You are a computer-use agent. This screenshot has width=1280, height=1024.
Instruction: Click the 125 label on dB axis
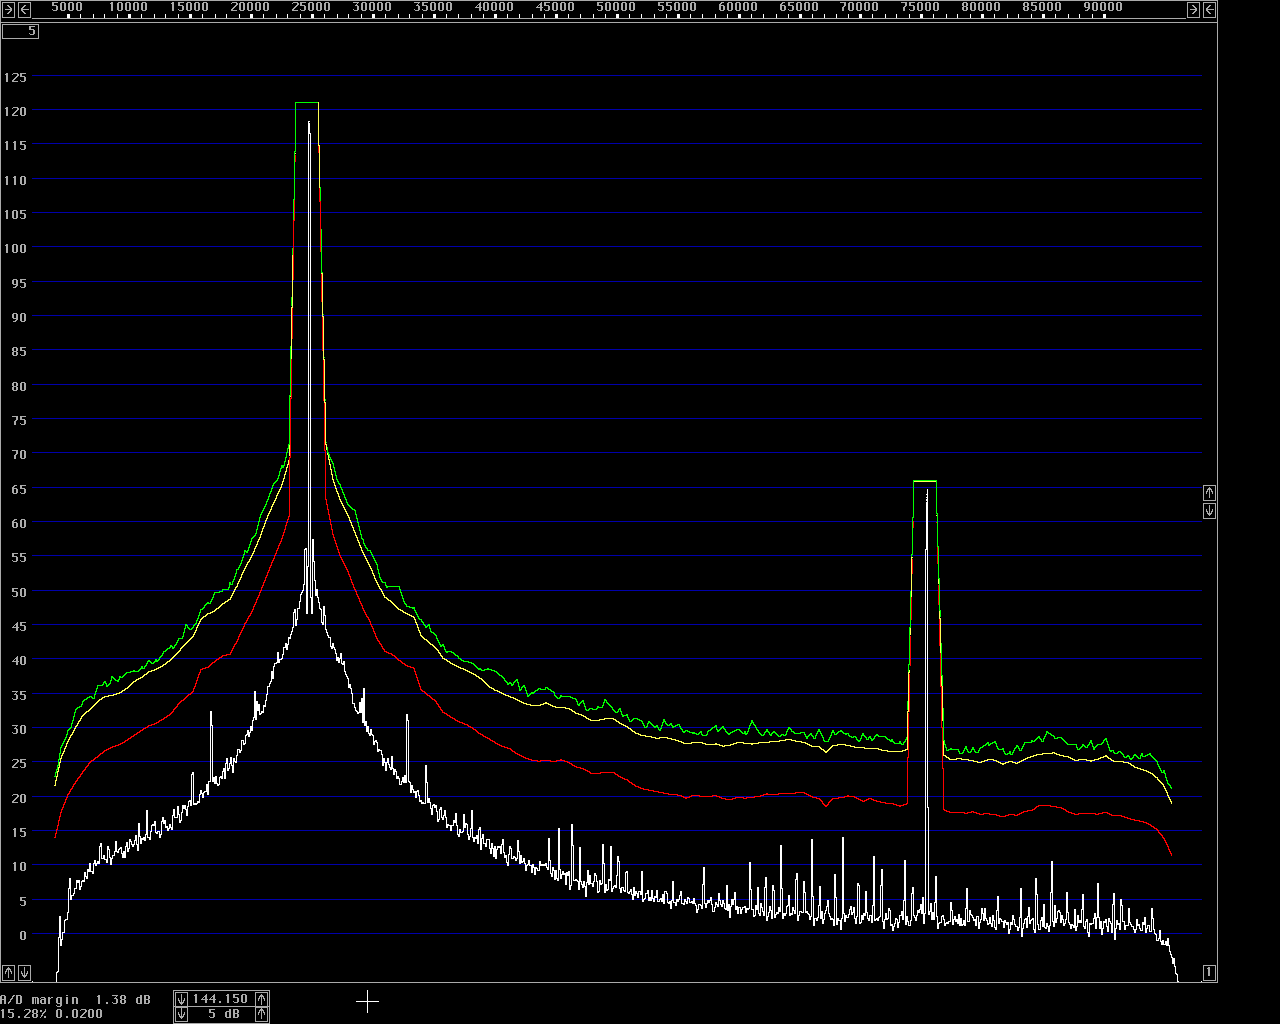pos(16,77)
